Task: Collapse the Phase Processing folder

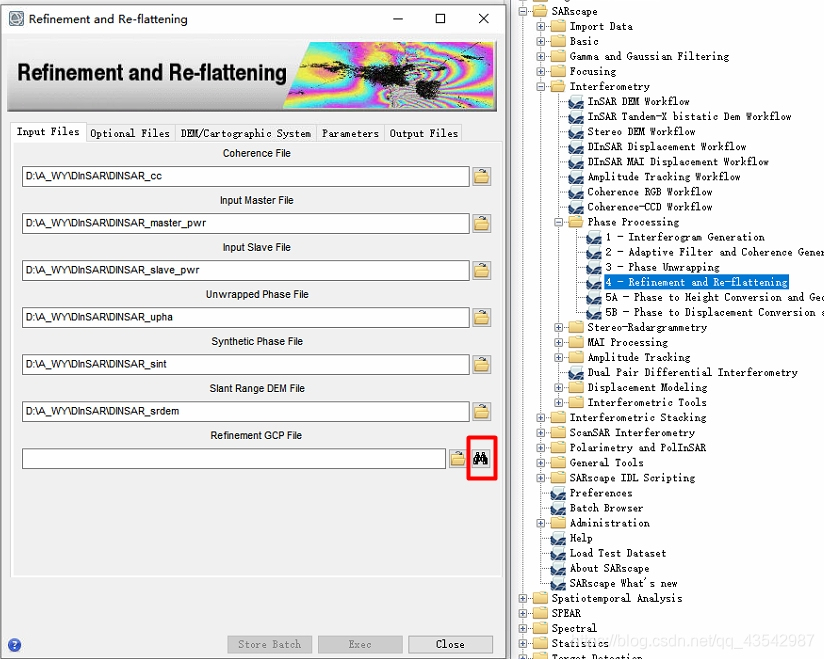Action: tap(559, 222)
